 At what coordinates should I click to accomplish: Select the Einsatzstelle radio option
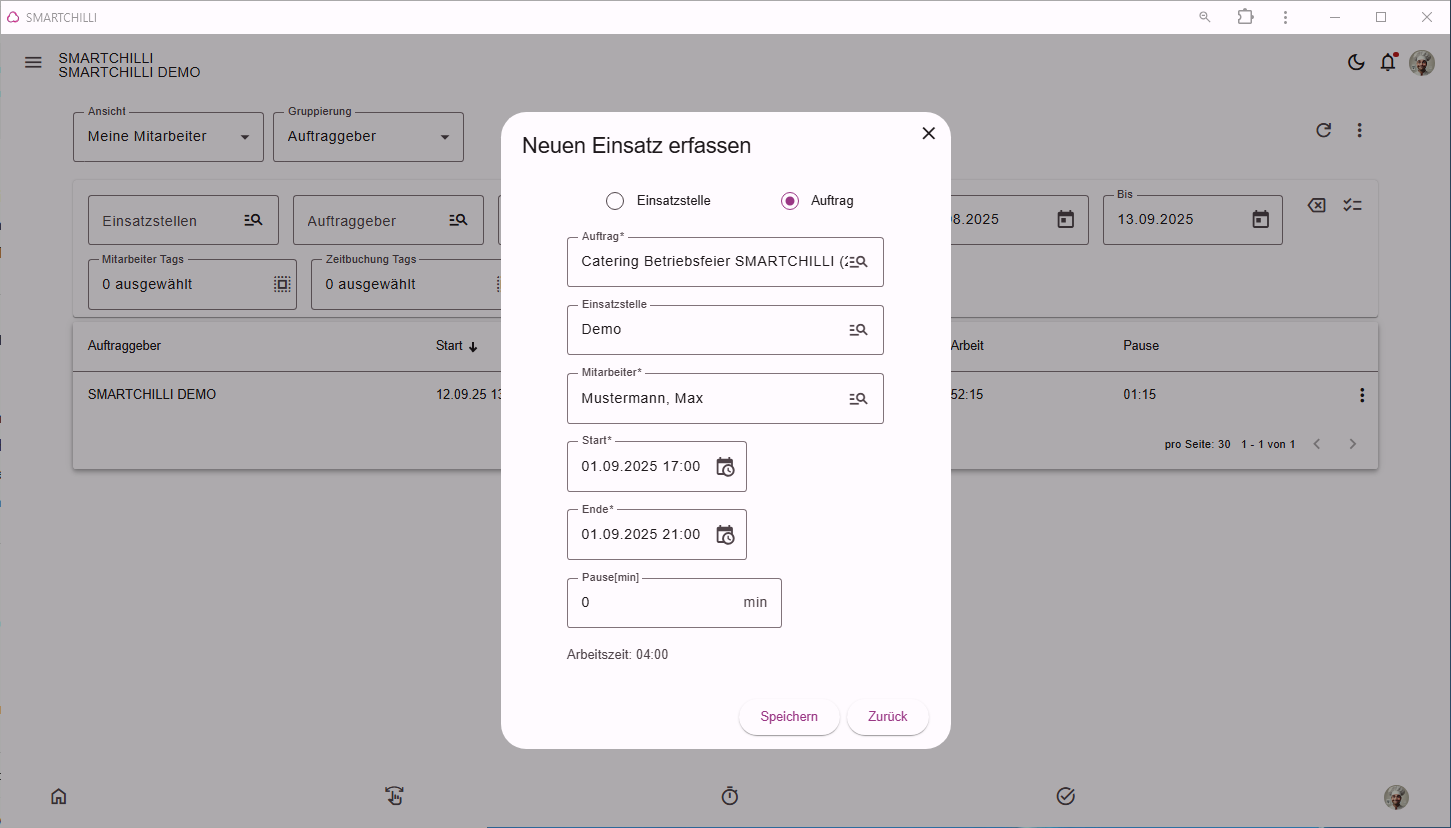(x=615, y=200)
